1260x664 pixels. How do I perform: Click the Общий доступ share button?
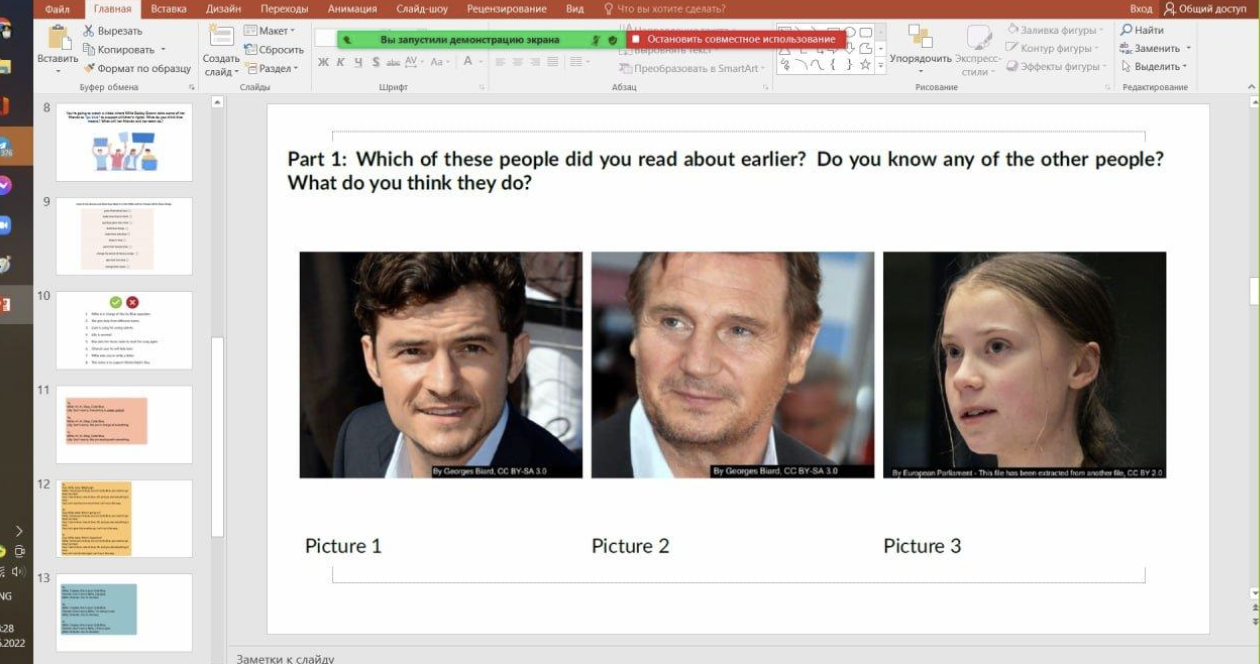pyautogui.click(x=1205, y=9)
